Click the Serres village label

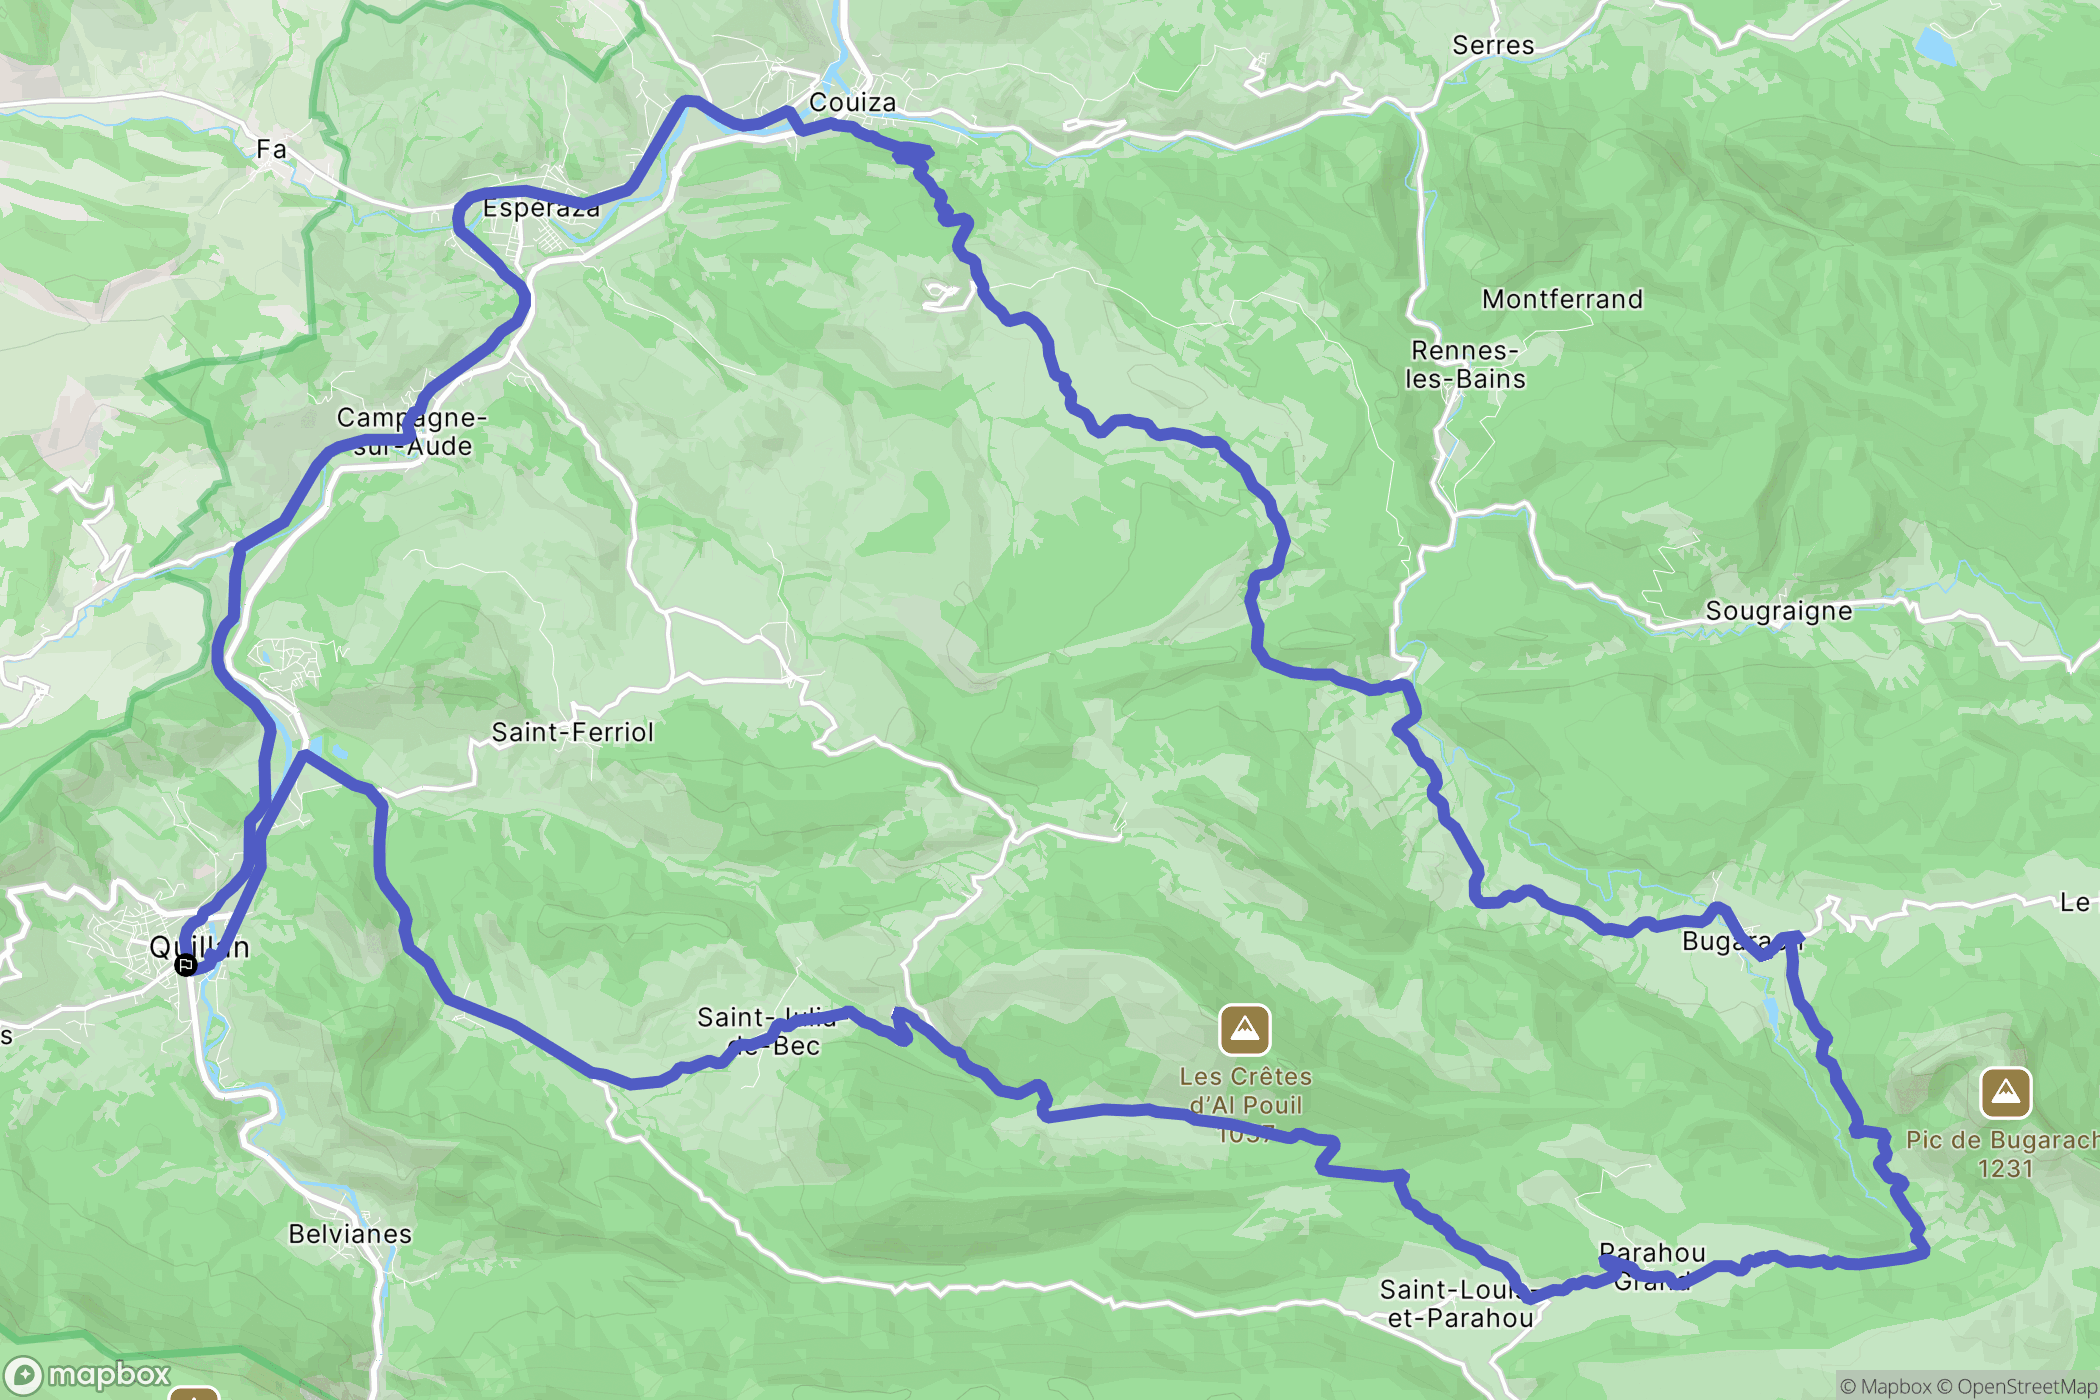tap(1493, 45)
